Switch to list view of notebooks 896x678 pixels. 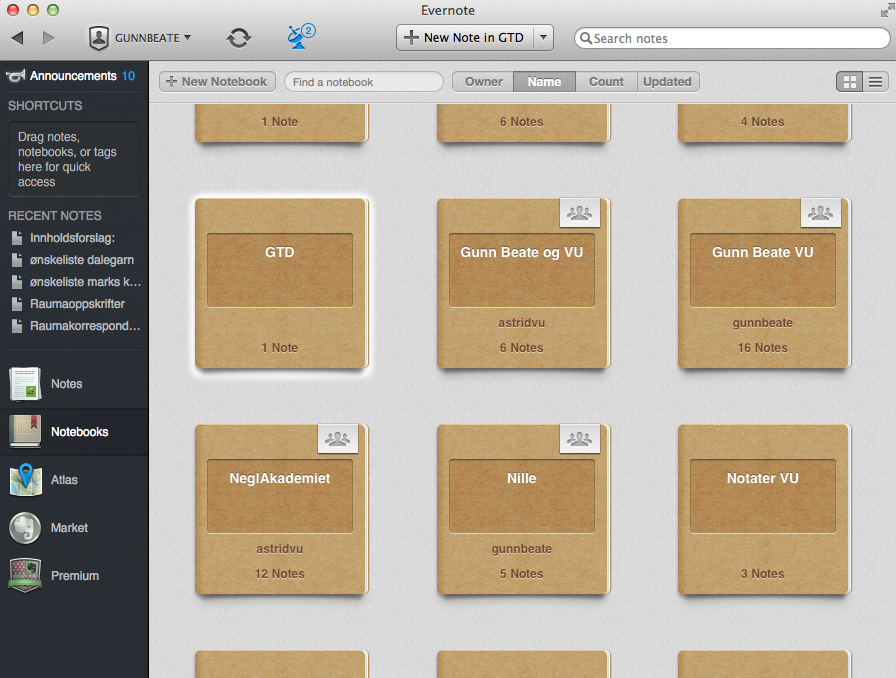tap(875, 82)
